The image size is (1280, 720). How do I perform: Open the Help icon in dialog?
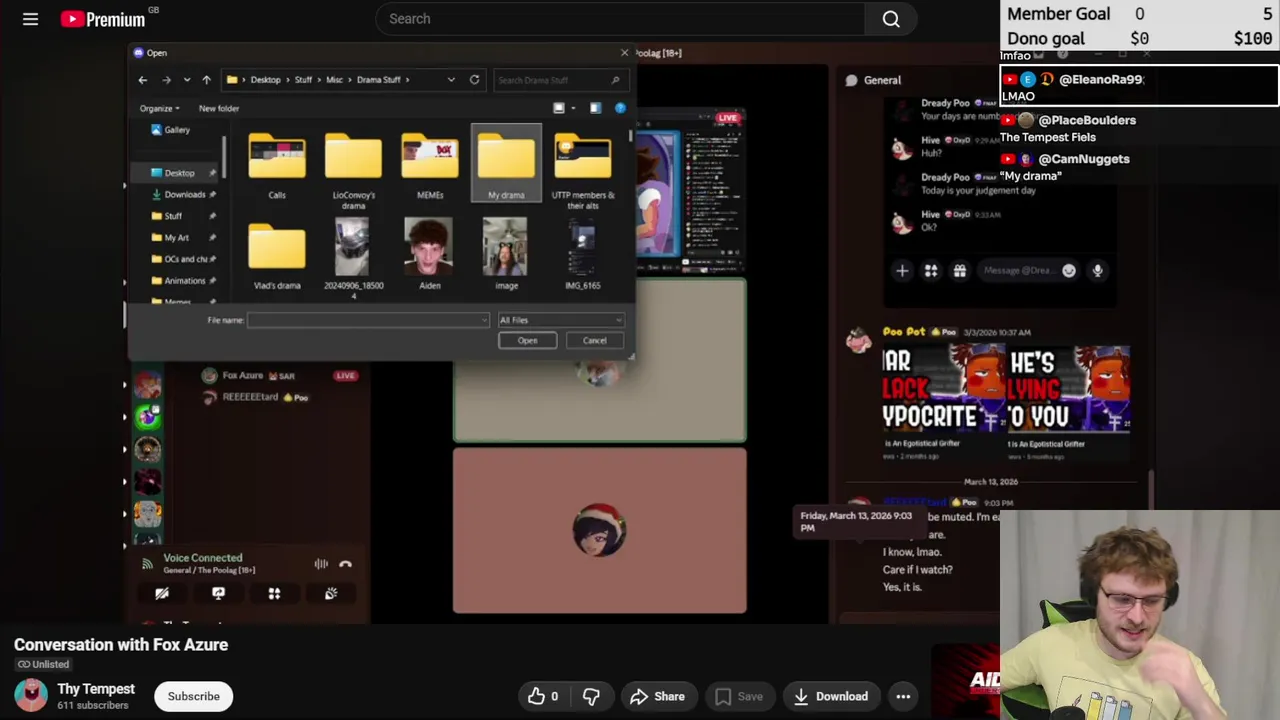pos(620,108)
